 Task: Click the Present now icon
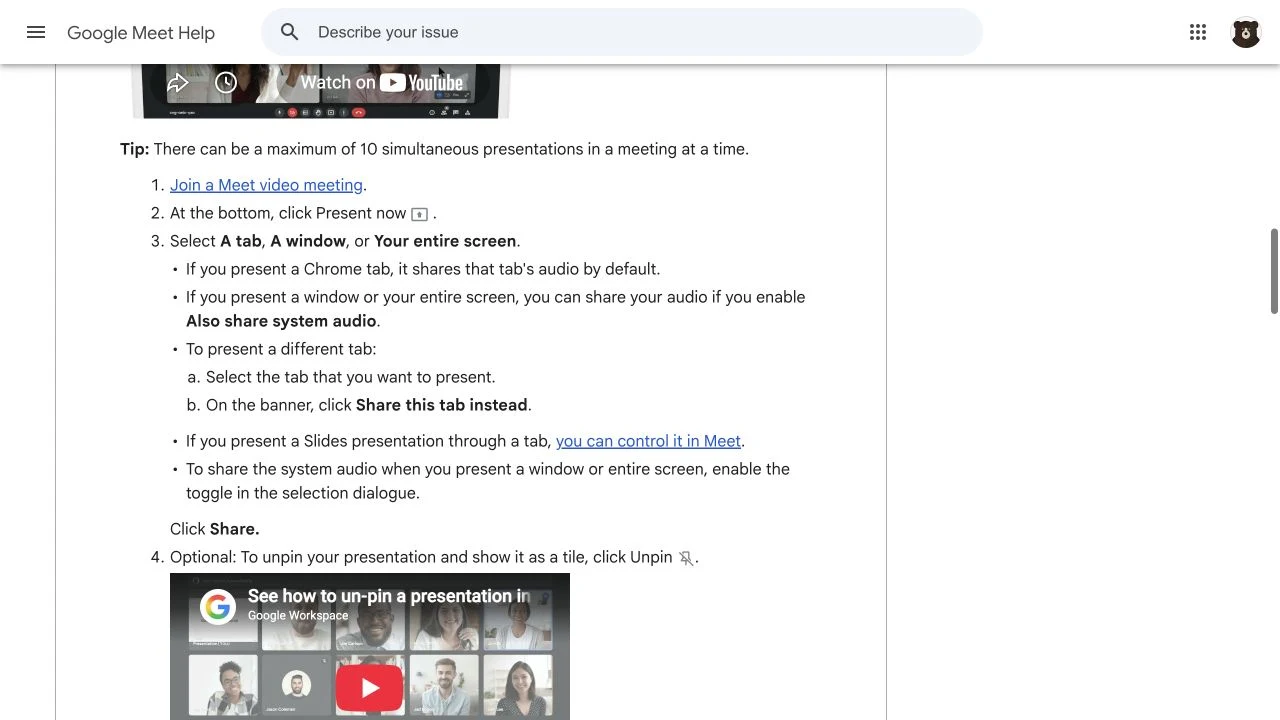420,214
